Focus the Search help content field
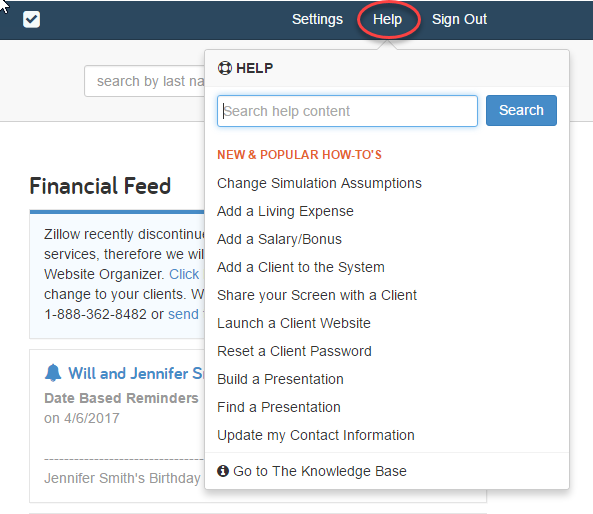Screen dimensions: 593x514 tap(347, 111)
